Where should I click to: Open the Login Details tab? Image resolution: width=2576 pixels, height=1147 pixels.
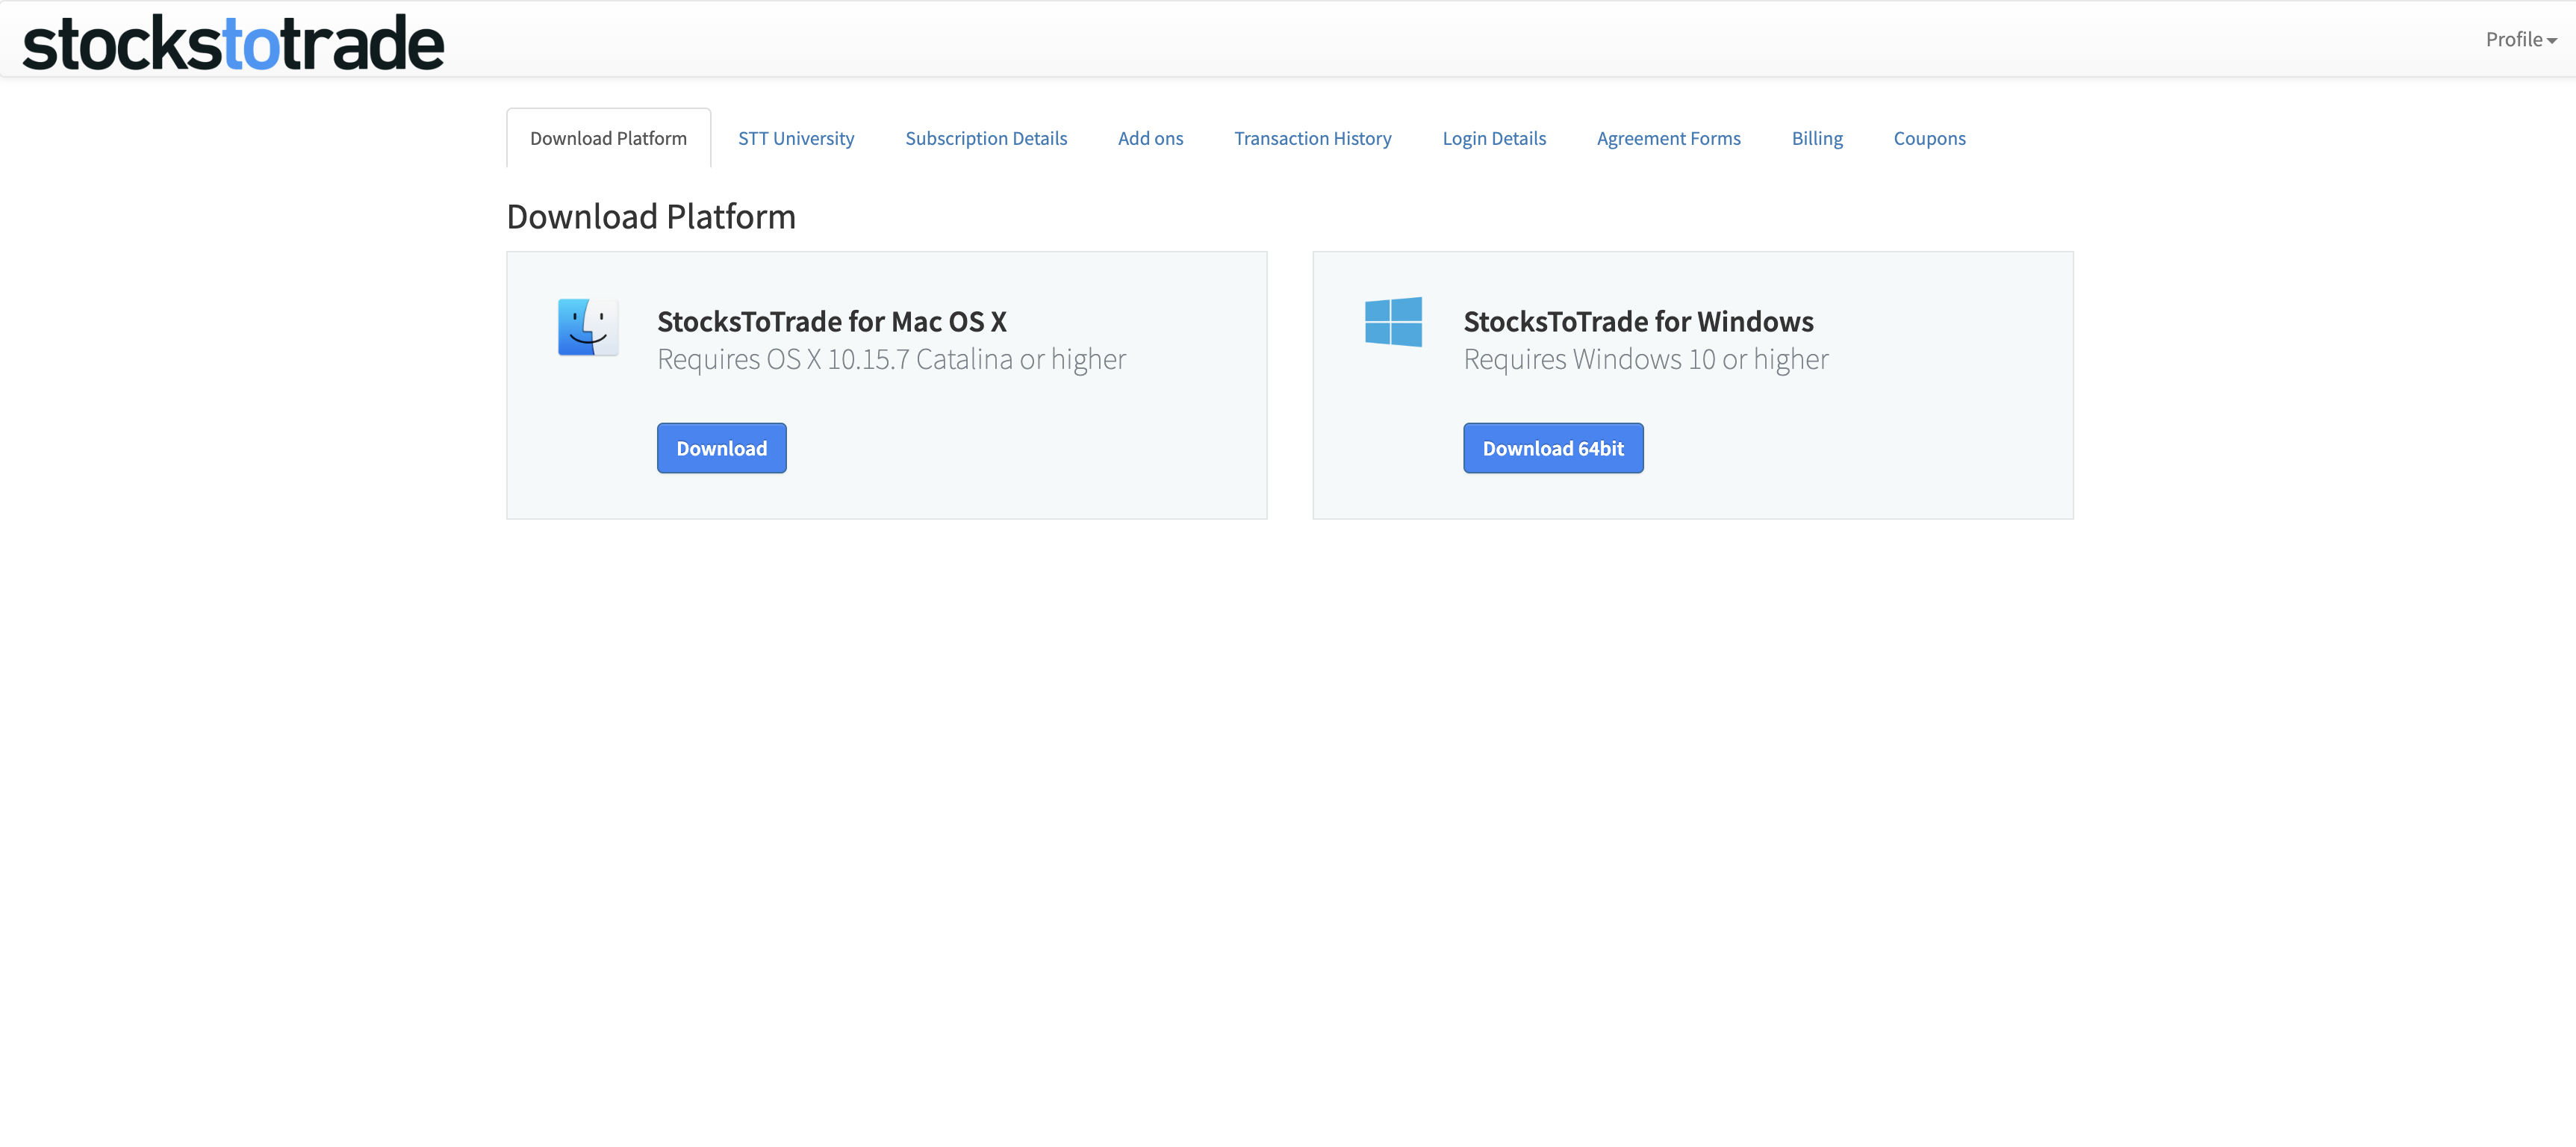1494,138
